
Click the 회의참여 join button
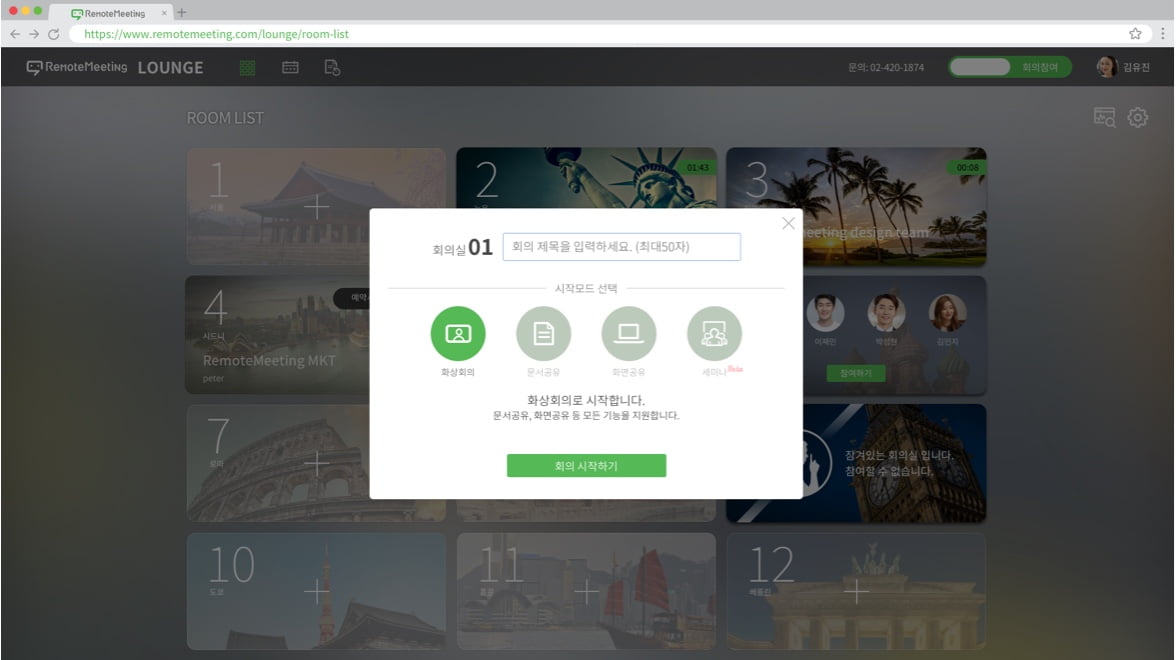click(x=1040, y=68)
